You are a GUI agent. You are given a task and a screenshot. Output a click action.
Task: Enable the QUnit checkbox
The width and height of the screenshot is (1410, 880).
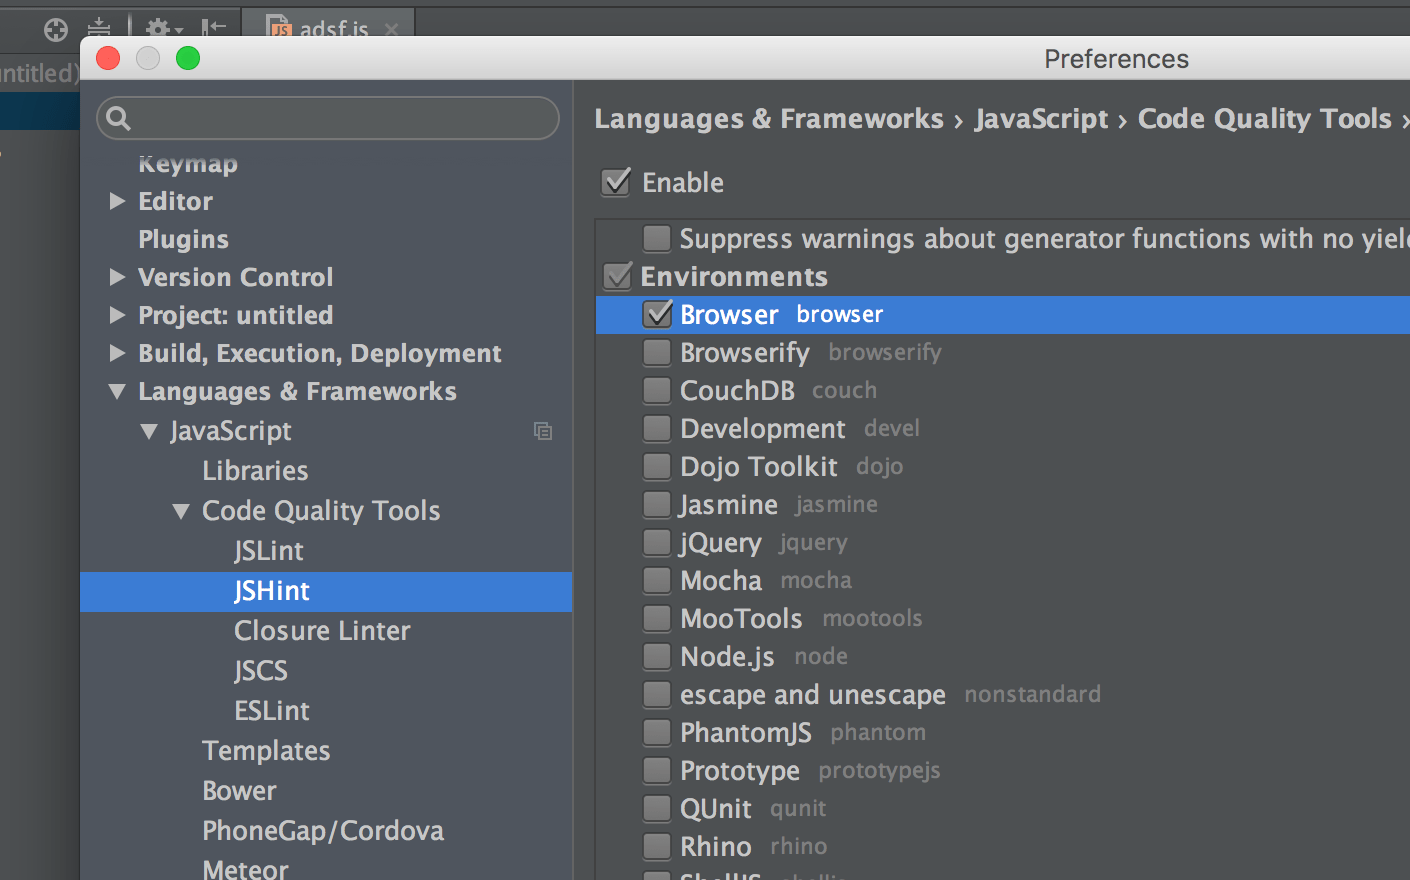657,808
